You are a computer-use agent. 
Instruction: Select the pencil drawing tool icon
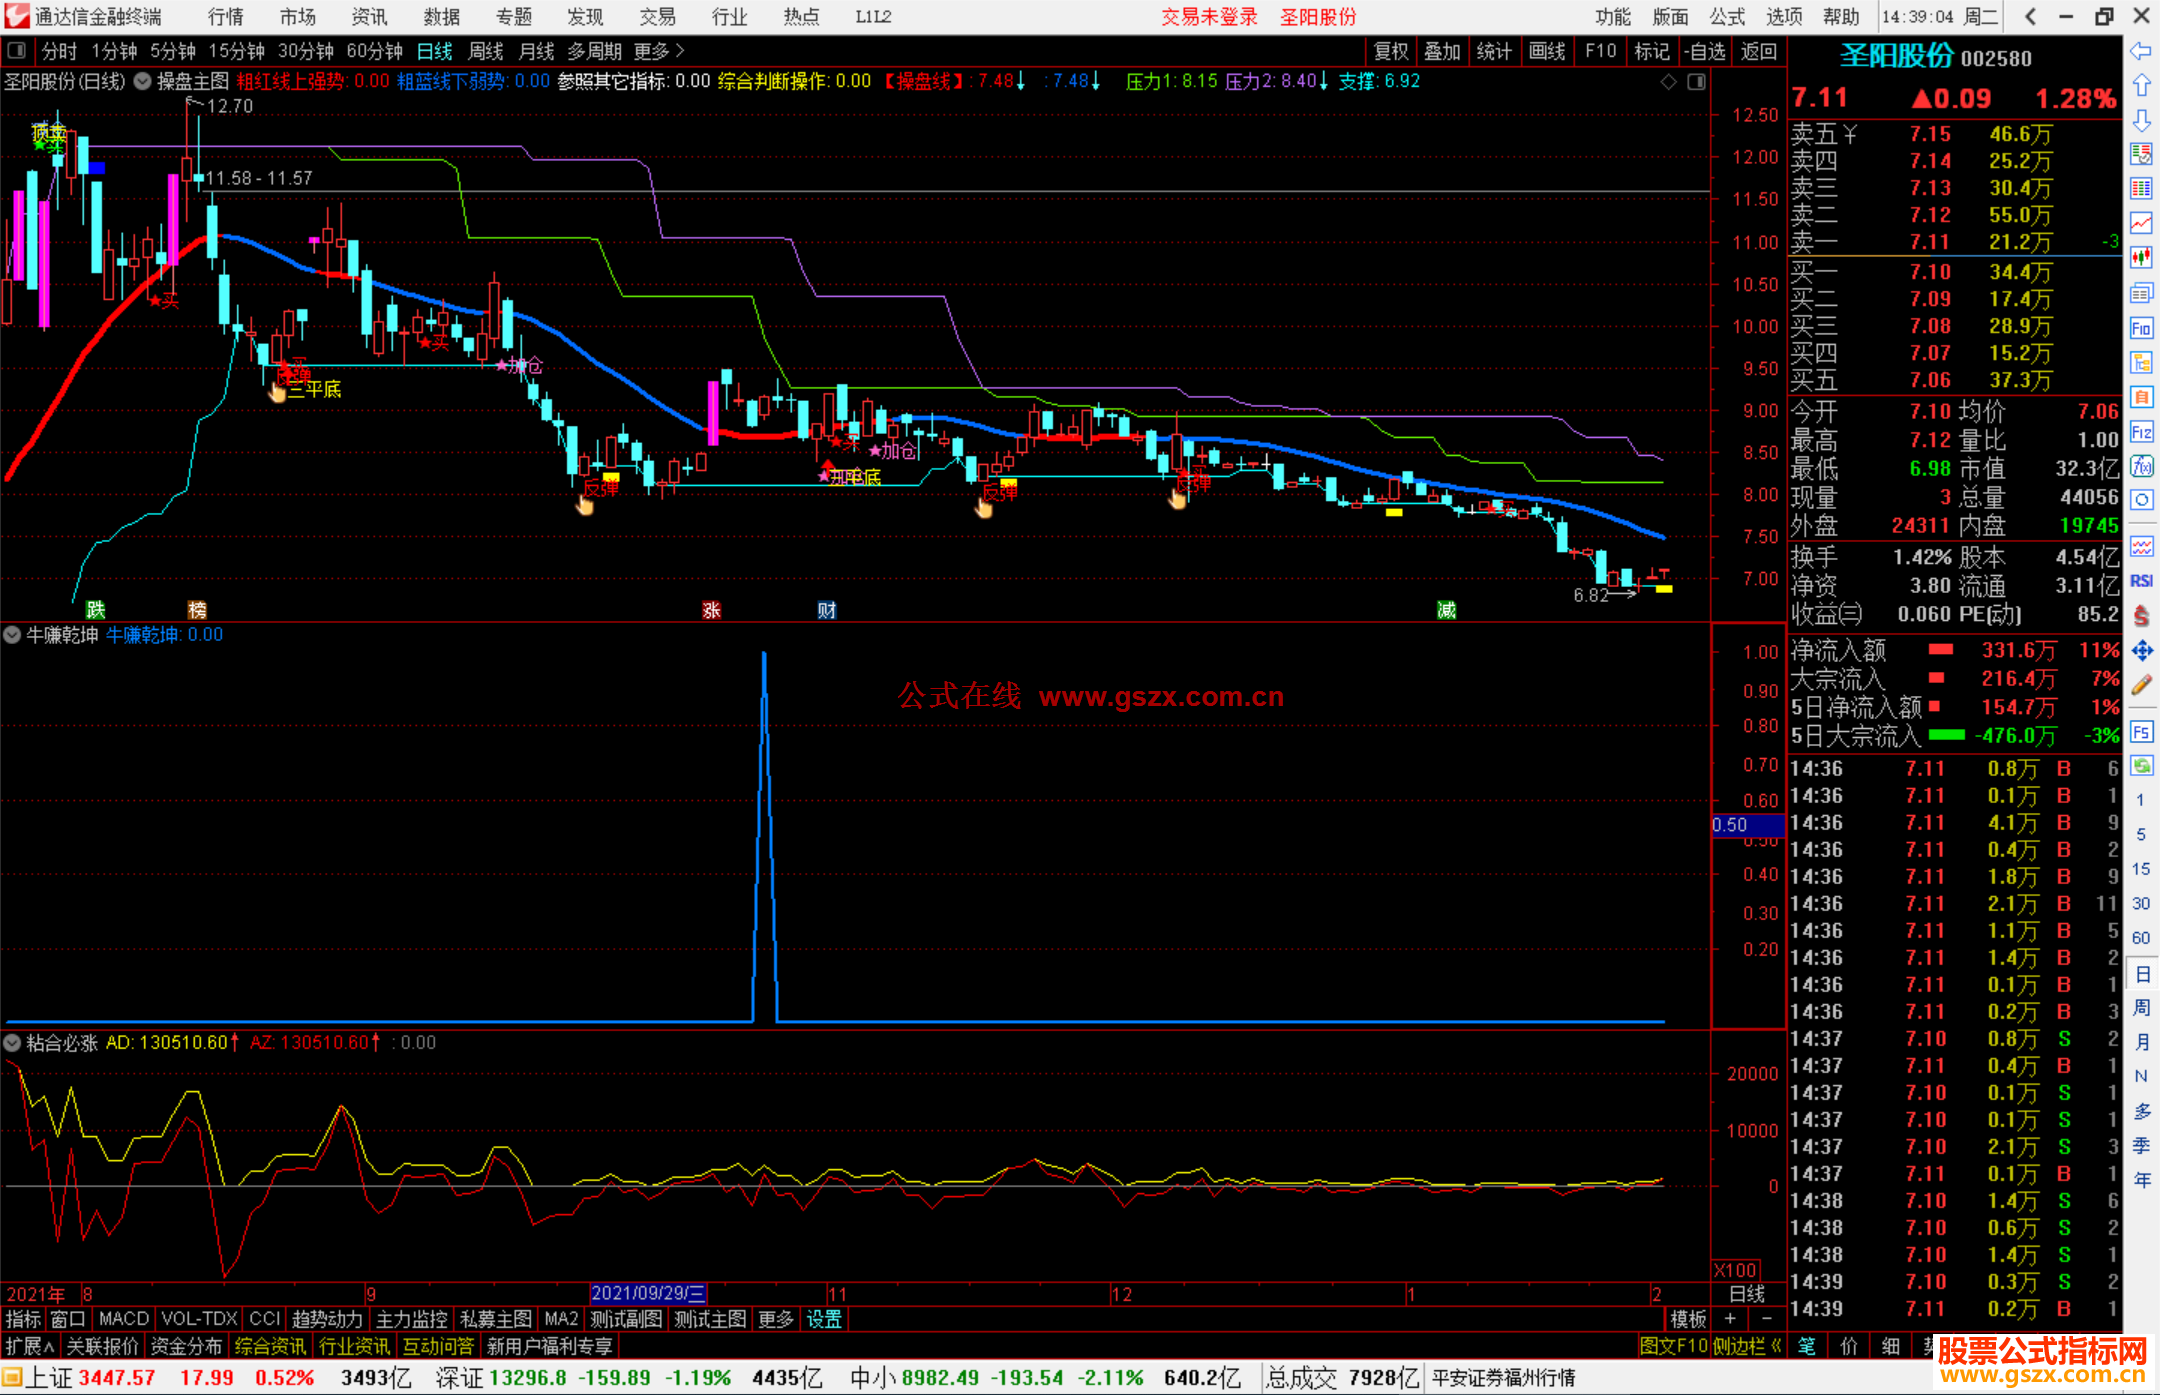tap(2141, 685)
